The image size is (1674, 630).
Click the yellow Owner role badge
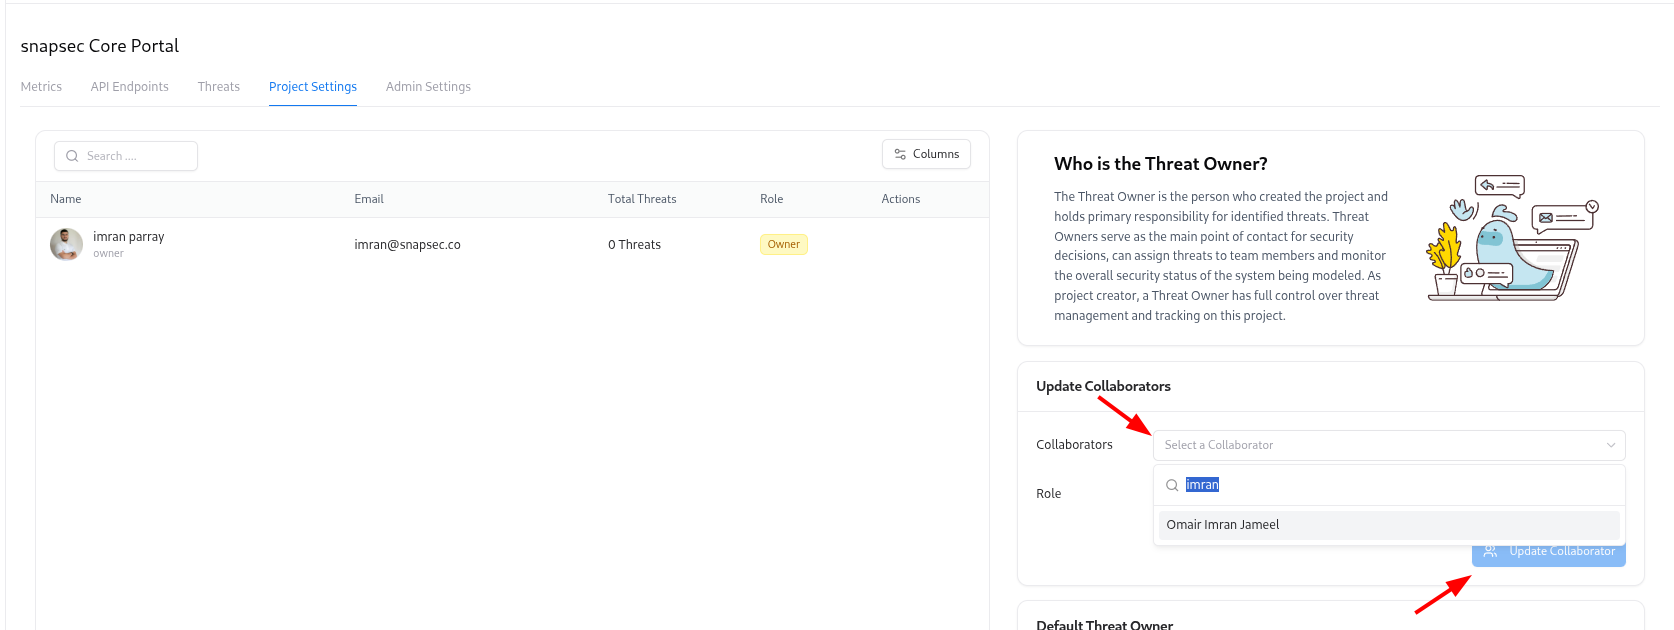(x=784, y=244)
